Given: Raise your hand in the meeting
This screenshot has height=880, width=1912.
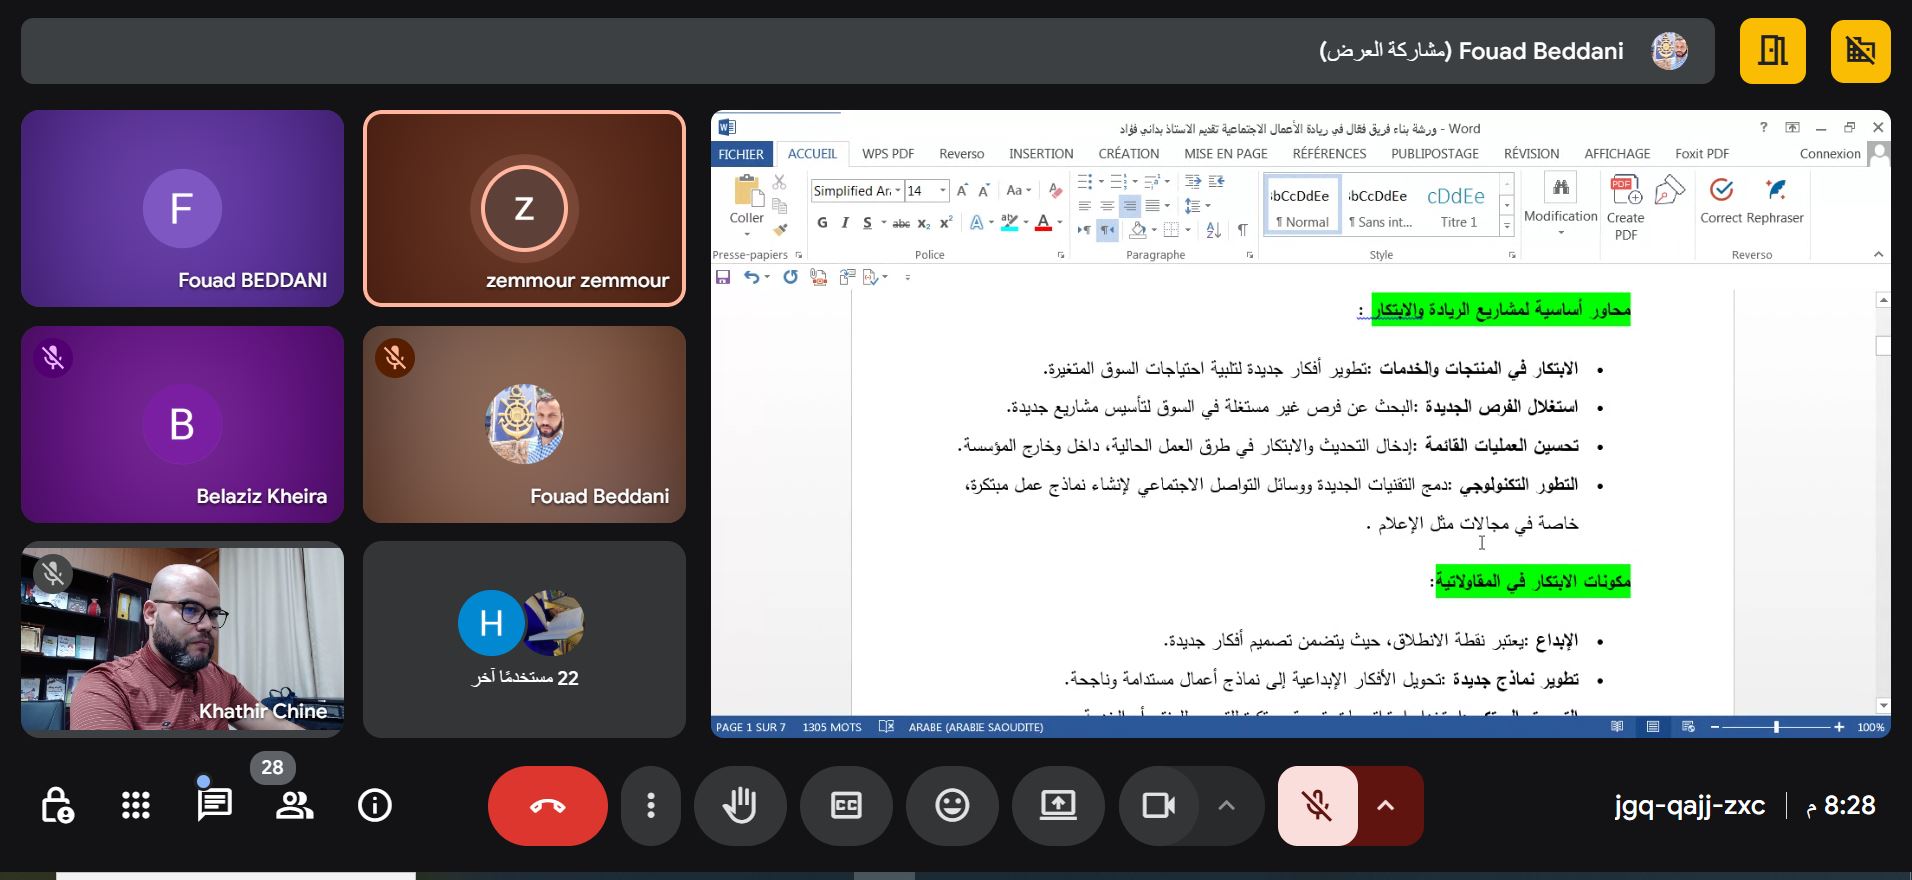Looking at the screenshot, I should 740,805.
